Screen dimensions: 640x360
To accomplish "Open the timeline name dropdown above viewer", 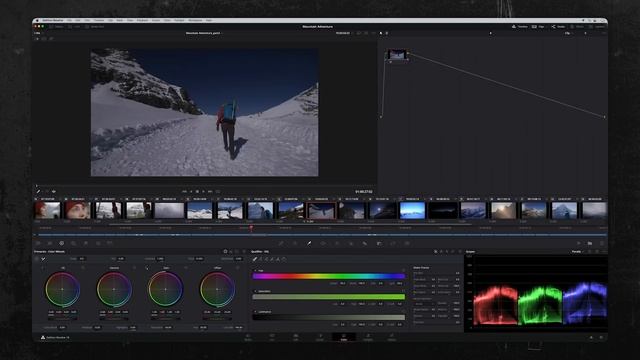I will tap(204, 33).
